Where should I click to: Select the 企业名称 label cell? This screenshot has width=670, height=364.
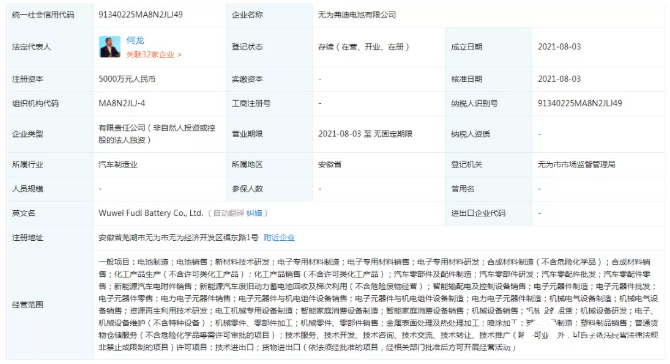click(x=269, y=15)
